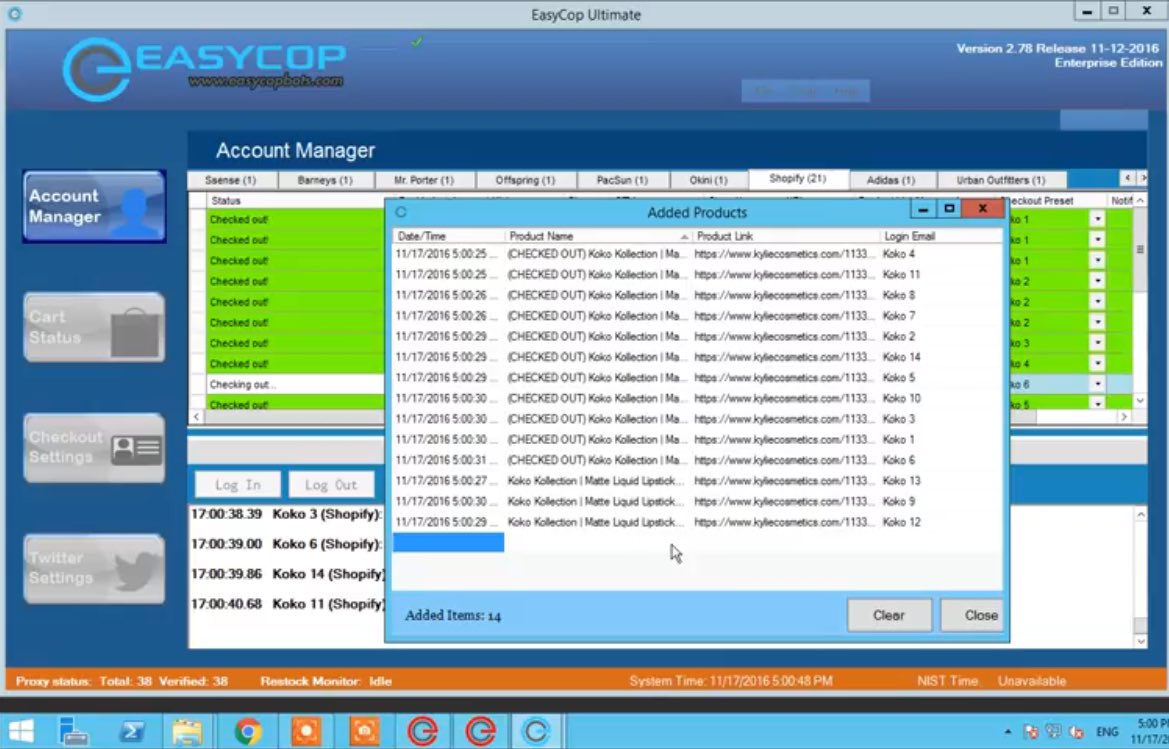Viewport: 1169px width, 749px height.
Task: Click log panel scroll-up arrow
Action: [x=1141, y=514]
